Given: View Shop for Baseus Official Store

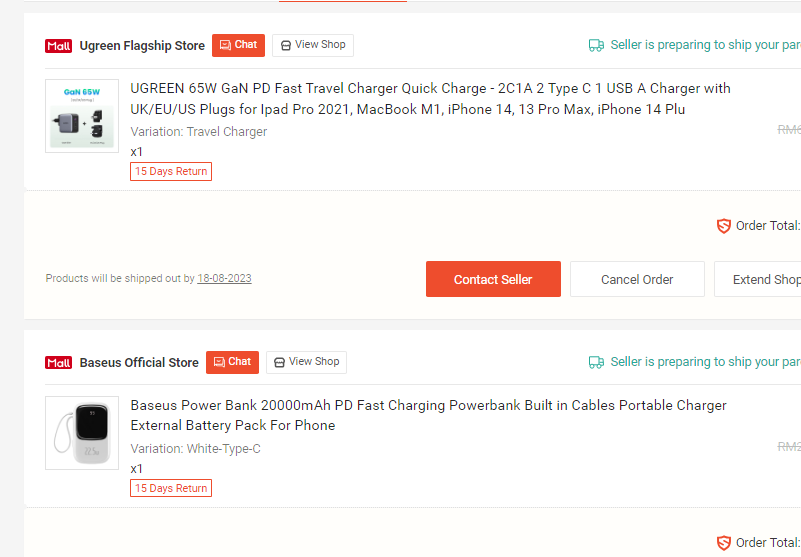Looking at the screenshot, I should click(307, 362).
